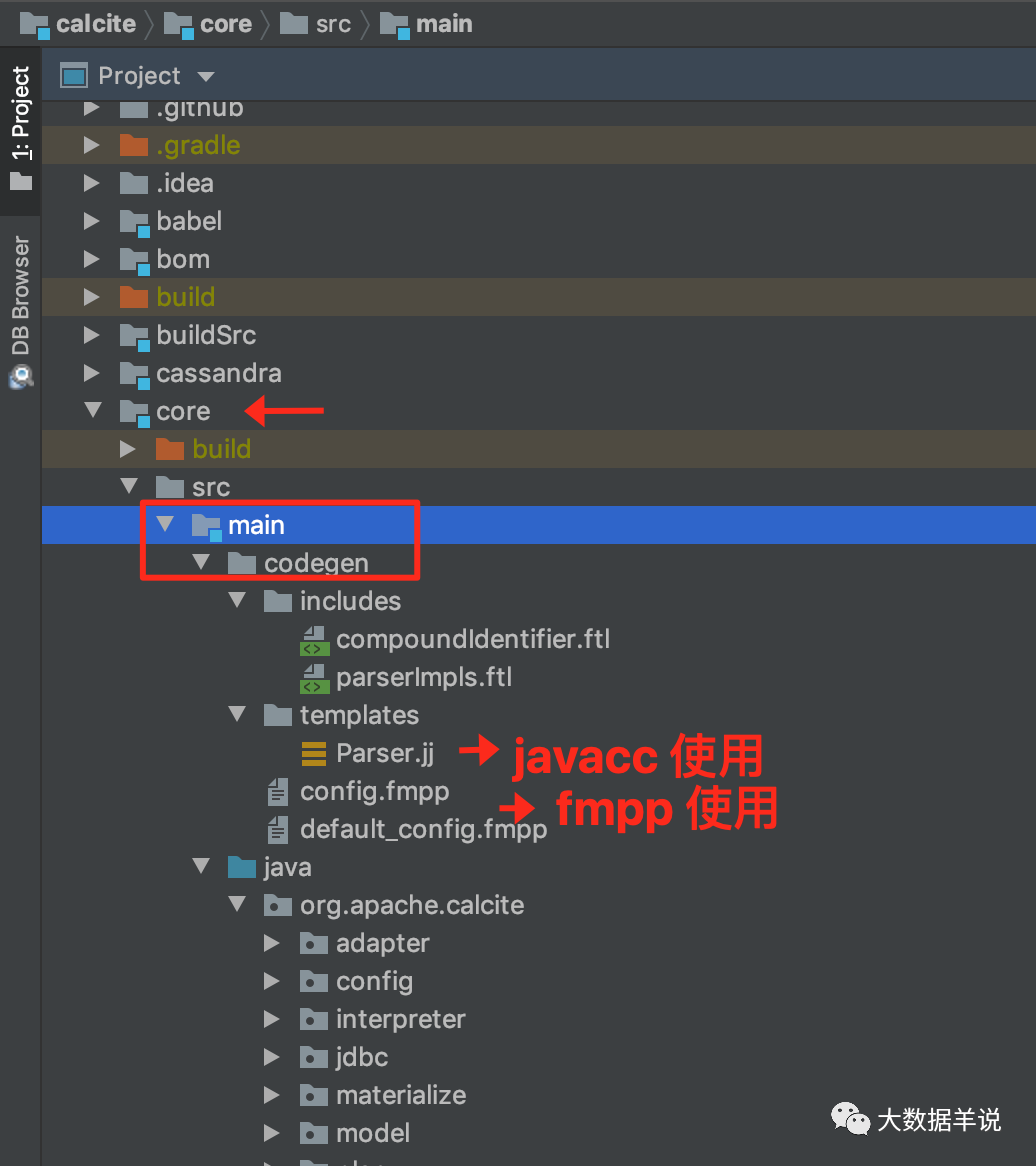Select the .idea folder icon
The image size is (1036, 1166).
point(134,183)
